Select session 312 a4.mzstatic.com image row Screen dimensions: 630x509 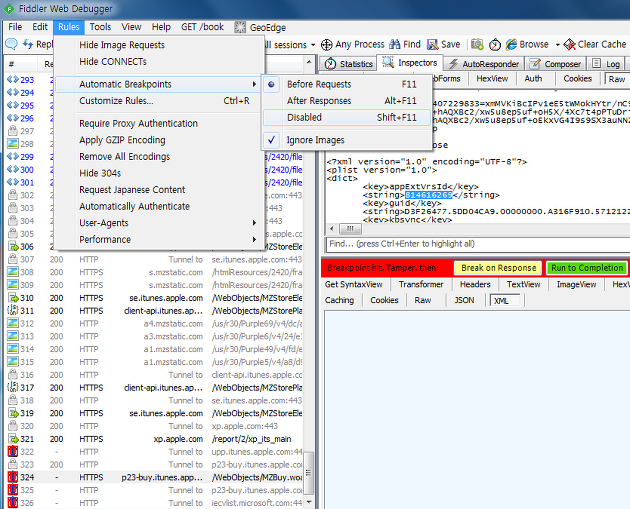click(x=155, y=323)
